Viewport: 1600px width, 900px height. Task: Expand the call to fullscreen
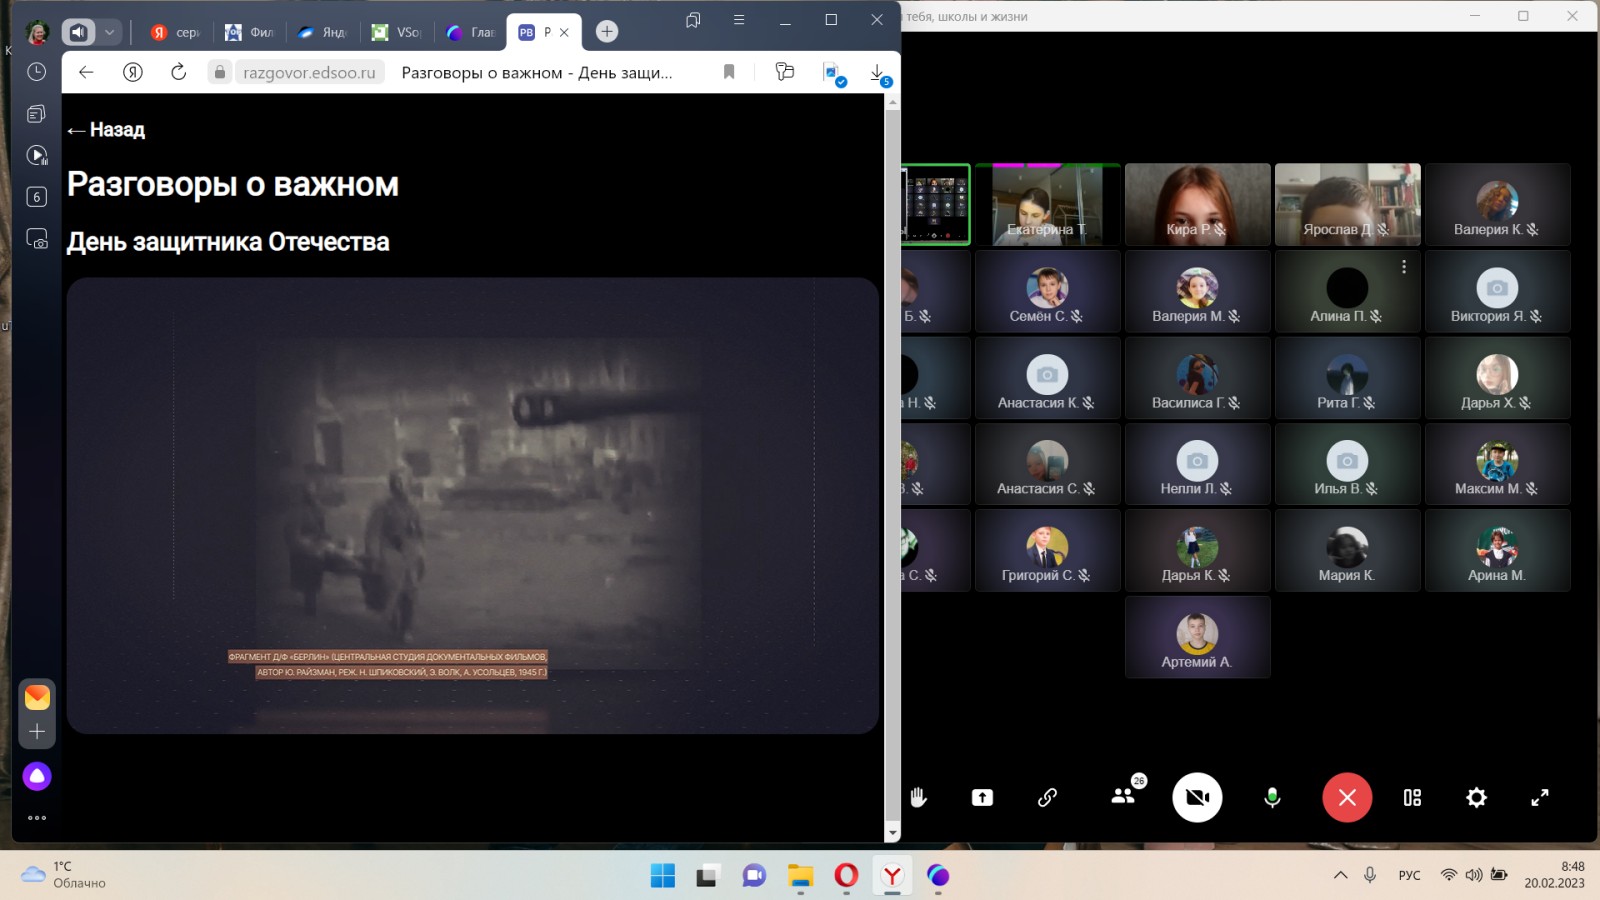pos(1540,797)
